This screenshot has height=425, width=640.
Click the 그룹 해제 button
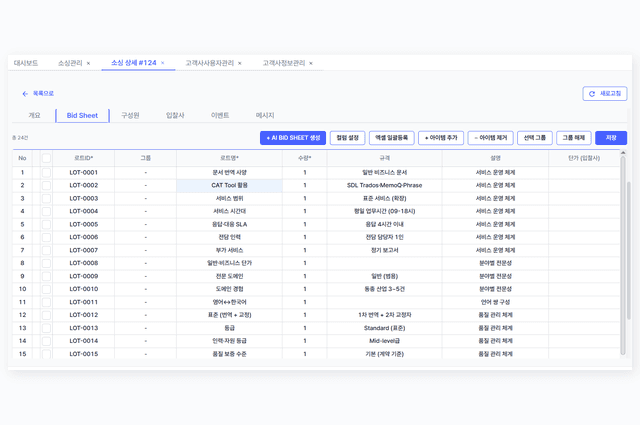tap(573, 138)
